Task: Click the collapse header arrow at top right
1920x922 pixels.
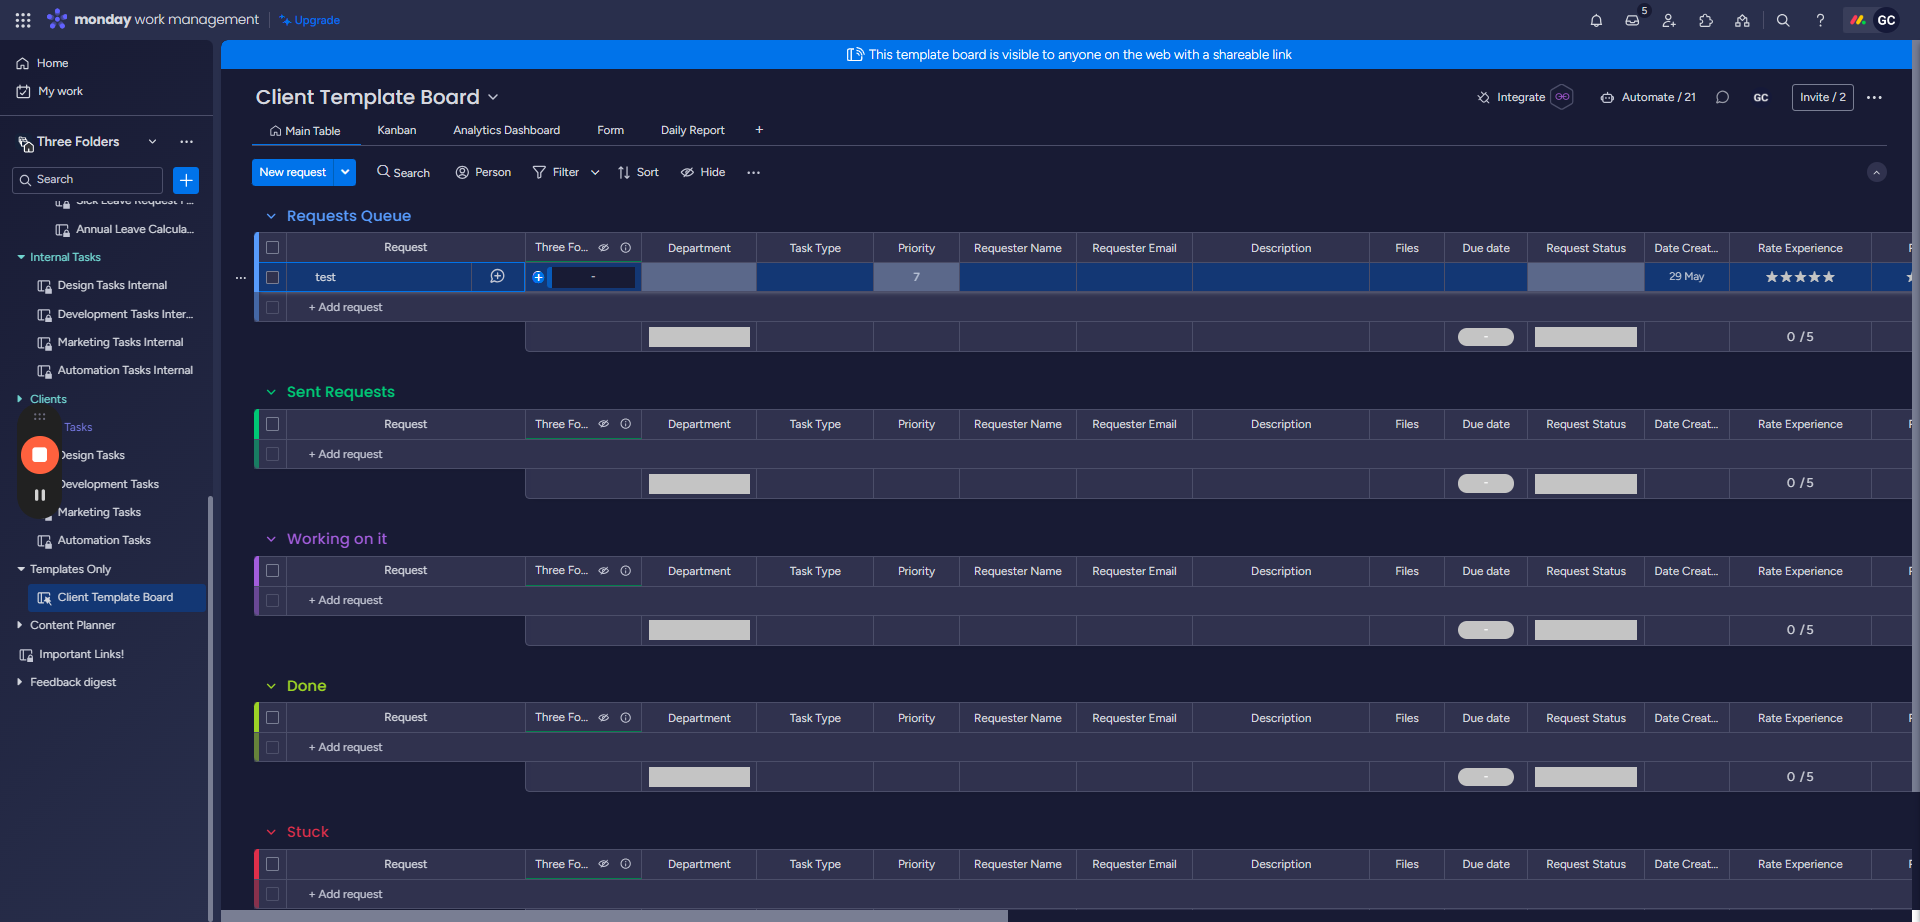Action: point(1877,172)
